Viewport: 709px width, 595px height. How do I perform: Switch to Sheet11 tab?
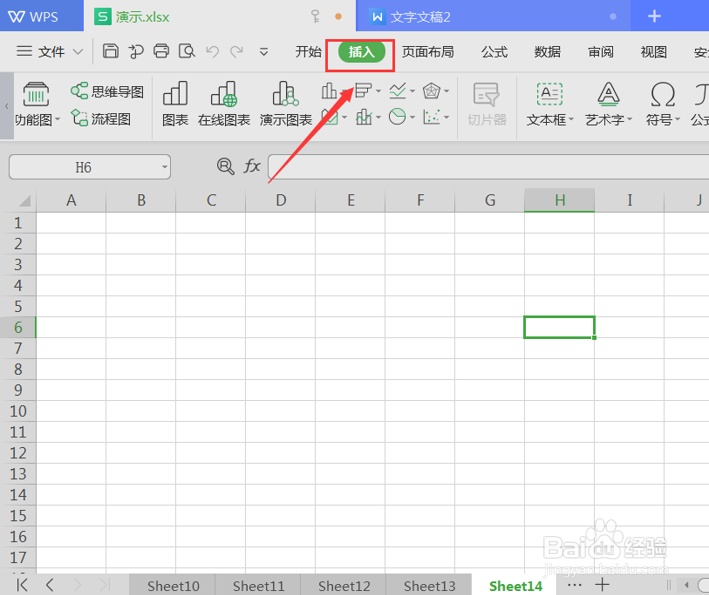[258, 586]
